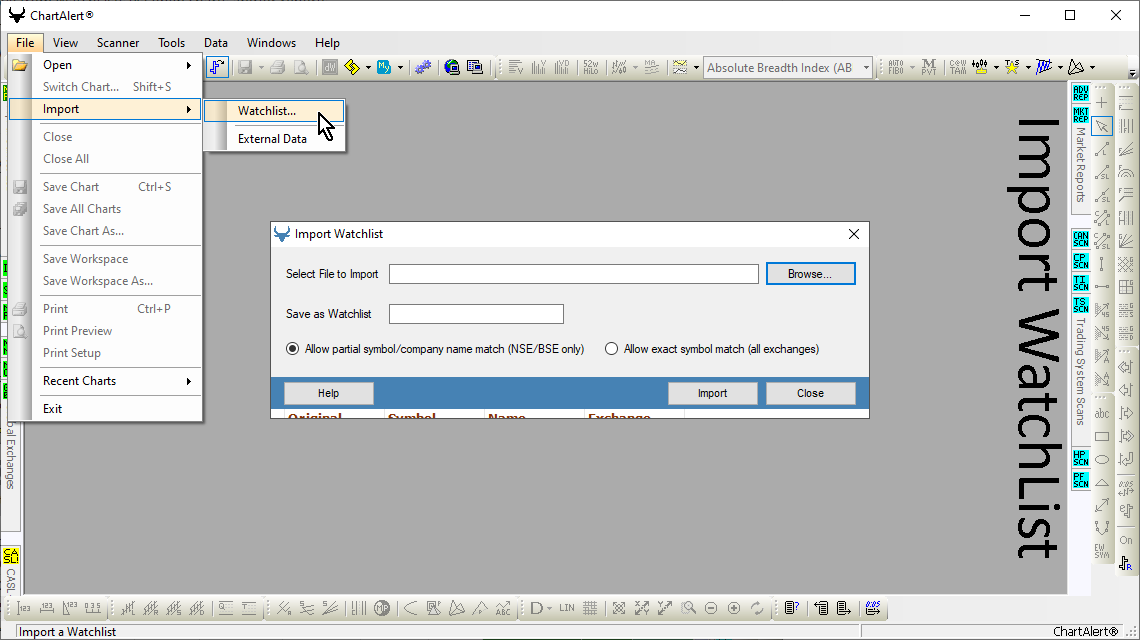Click the globe internet toolbar icon

click(451, 68)
